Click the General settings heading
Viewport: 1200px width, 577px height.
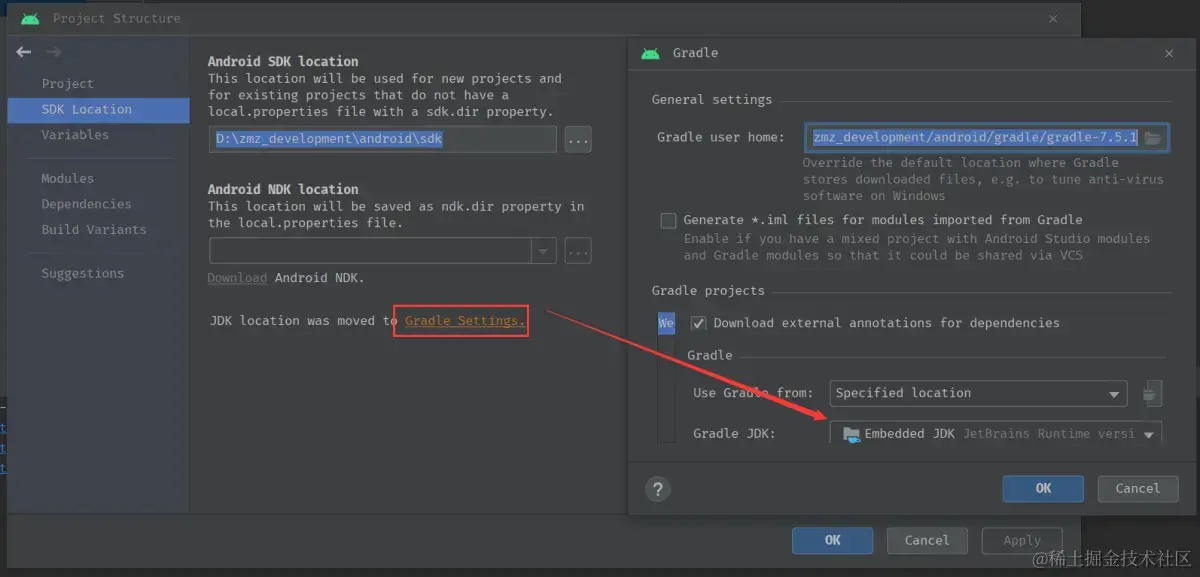(x=712, y=100)
